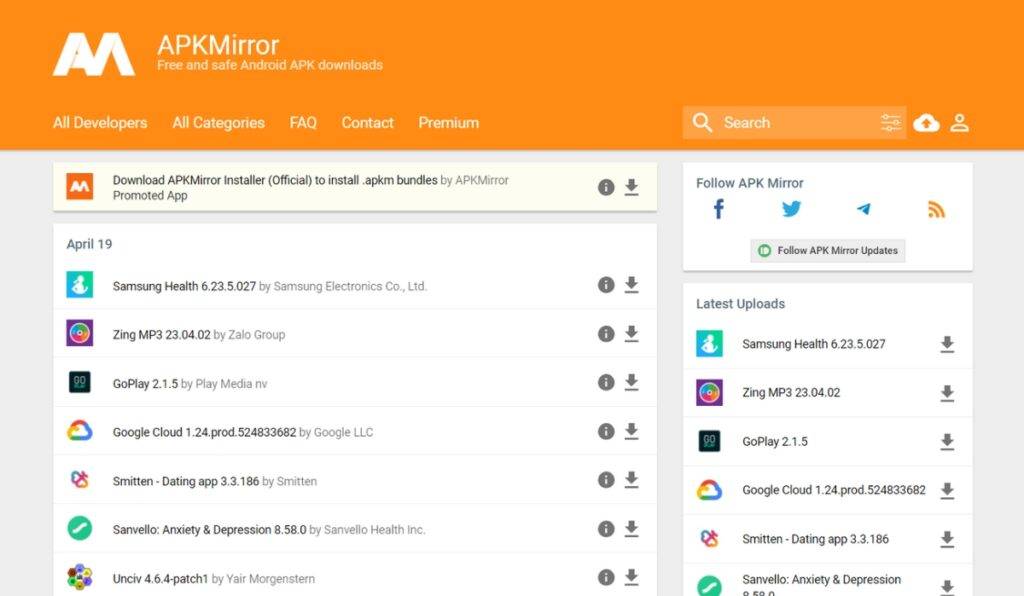Screen dimensions: 1024x596
Task: Click the APKMirror logo in the header
Action: tap(94, 54)
